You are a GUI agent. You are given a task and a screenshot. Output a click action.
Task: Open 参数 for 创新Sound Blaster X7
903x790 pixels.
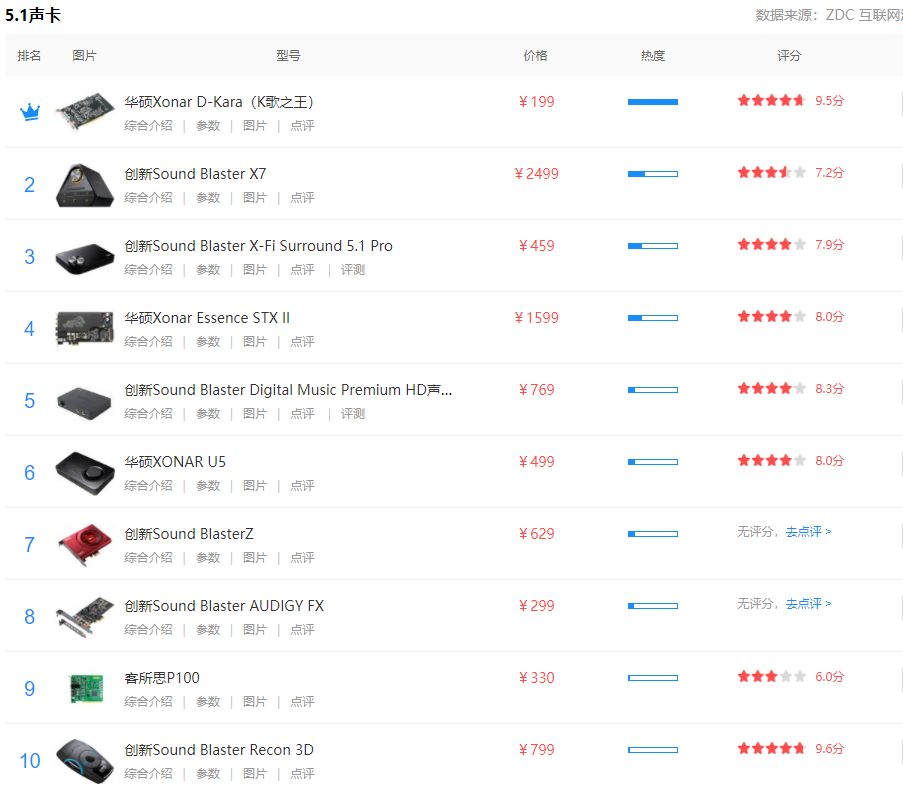tap(208, 198)
